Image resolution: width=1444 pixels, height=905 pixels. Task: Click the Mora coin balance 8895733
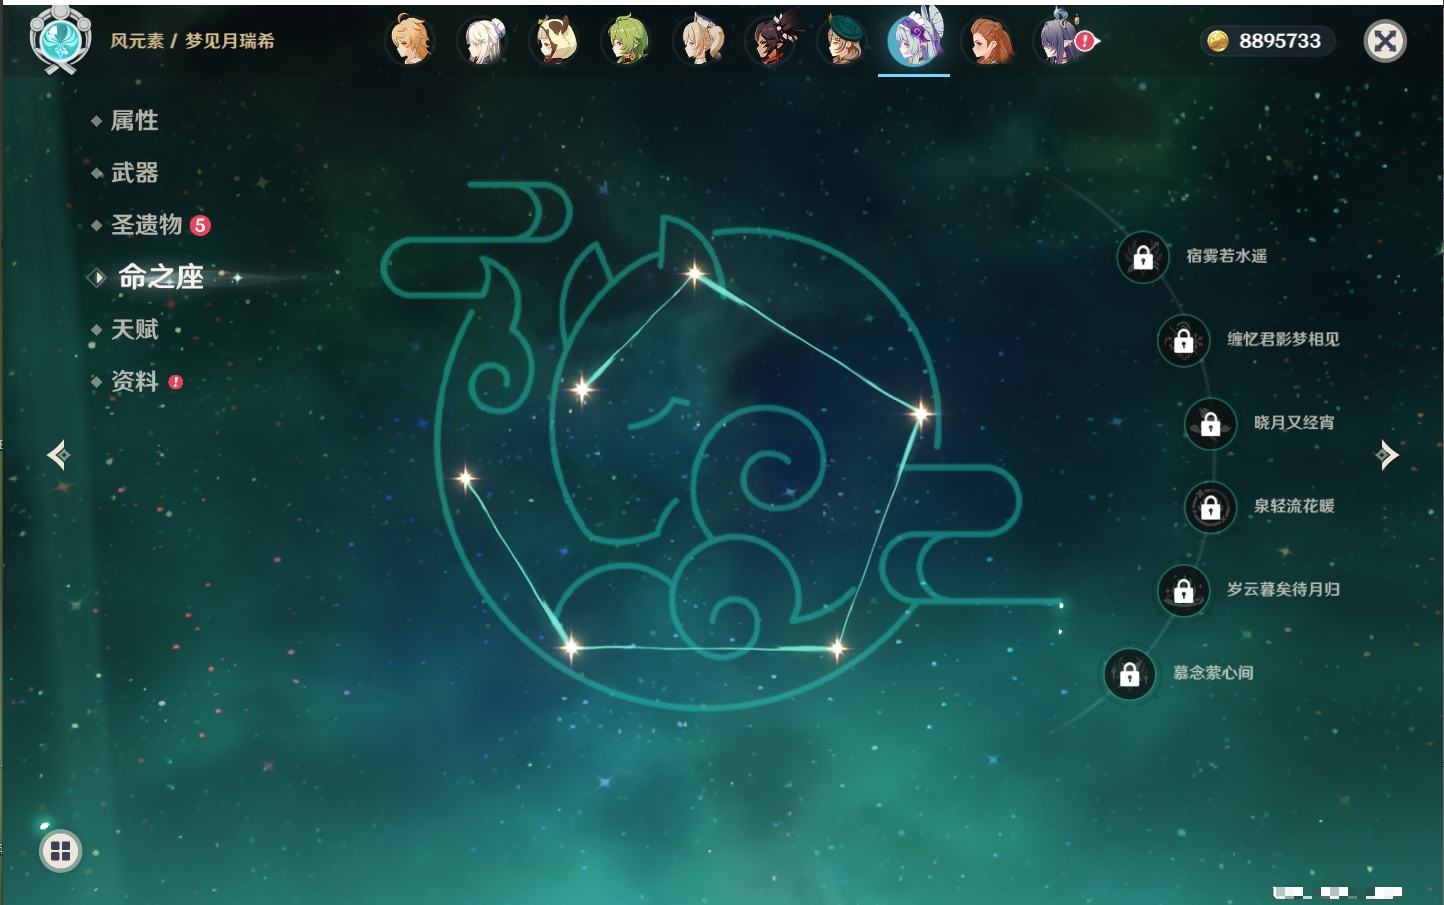point(1267,41)
